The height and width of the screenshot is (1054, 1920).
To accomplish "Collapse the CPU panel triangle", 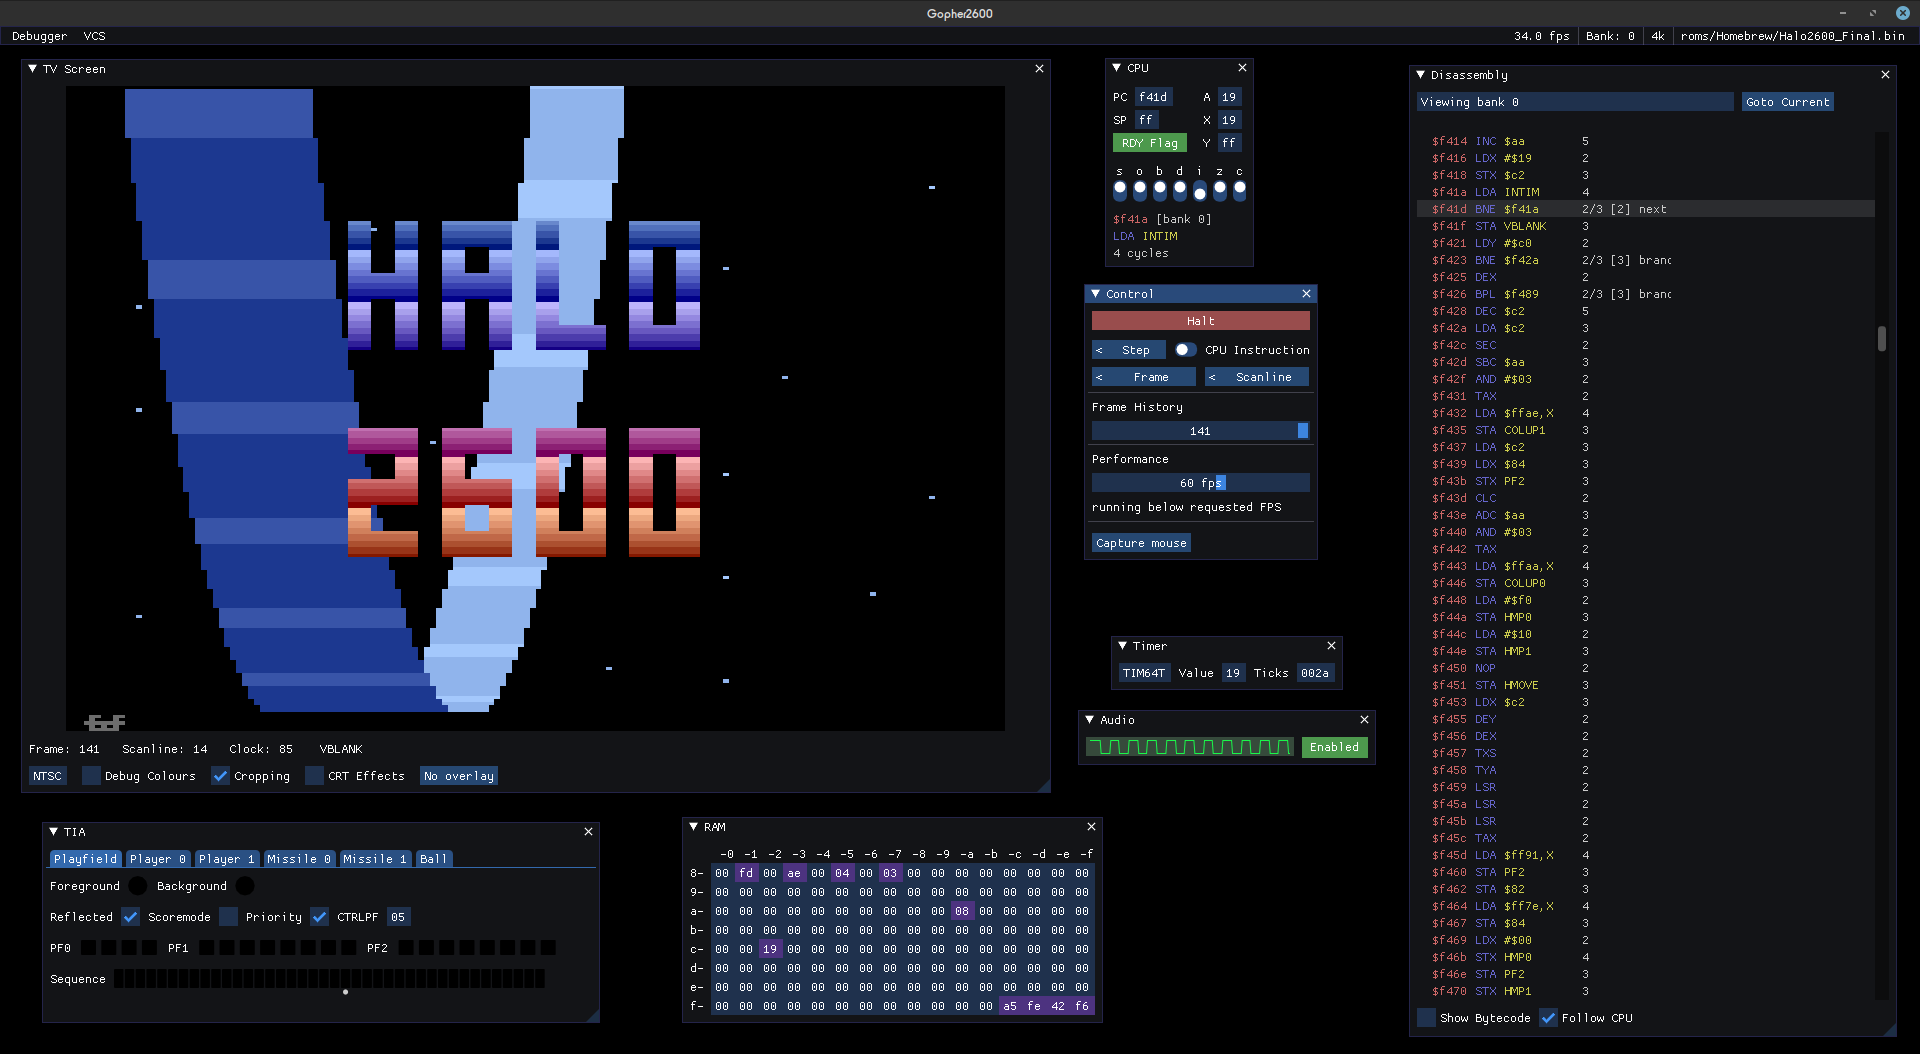I will click(1117, 68).
